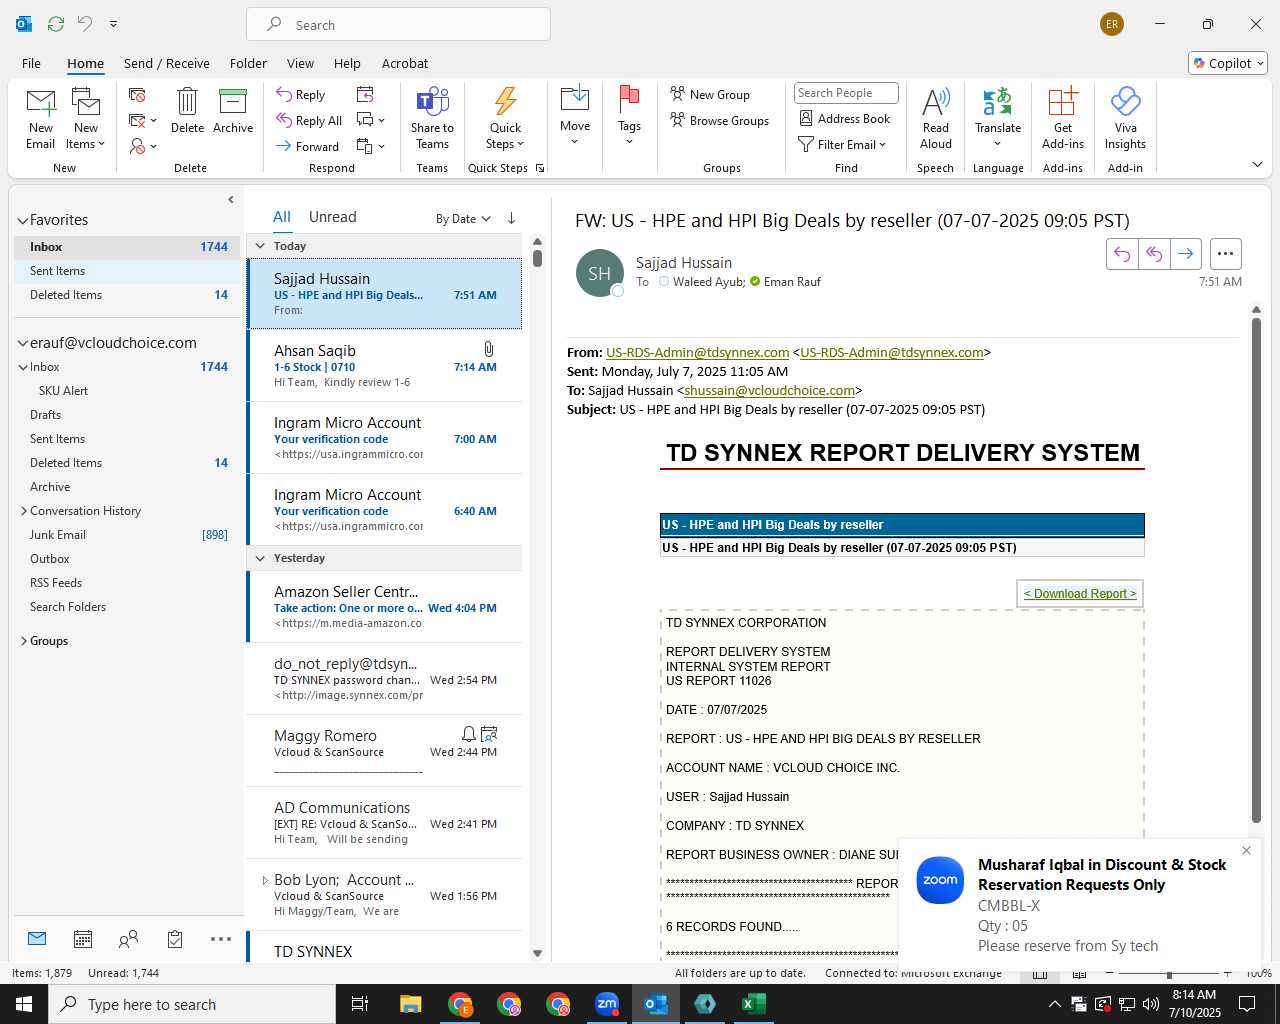Dismiss the Zoom notification

click(1246, 851)
